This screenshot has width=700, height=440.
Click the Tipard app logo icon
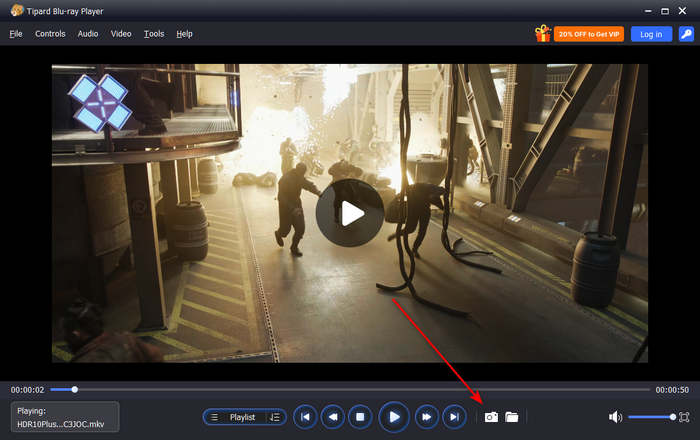17,10
